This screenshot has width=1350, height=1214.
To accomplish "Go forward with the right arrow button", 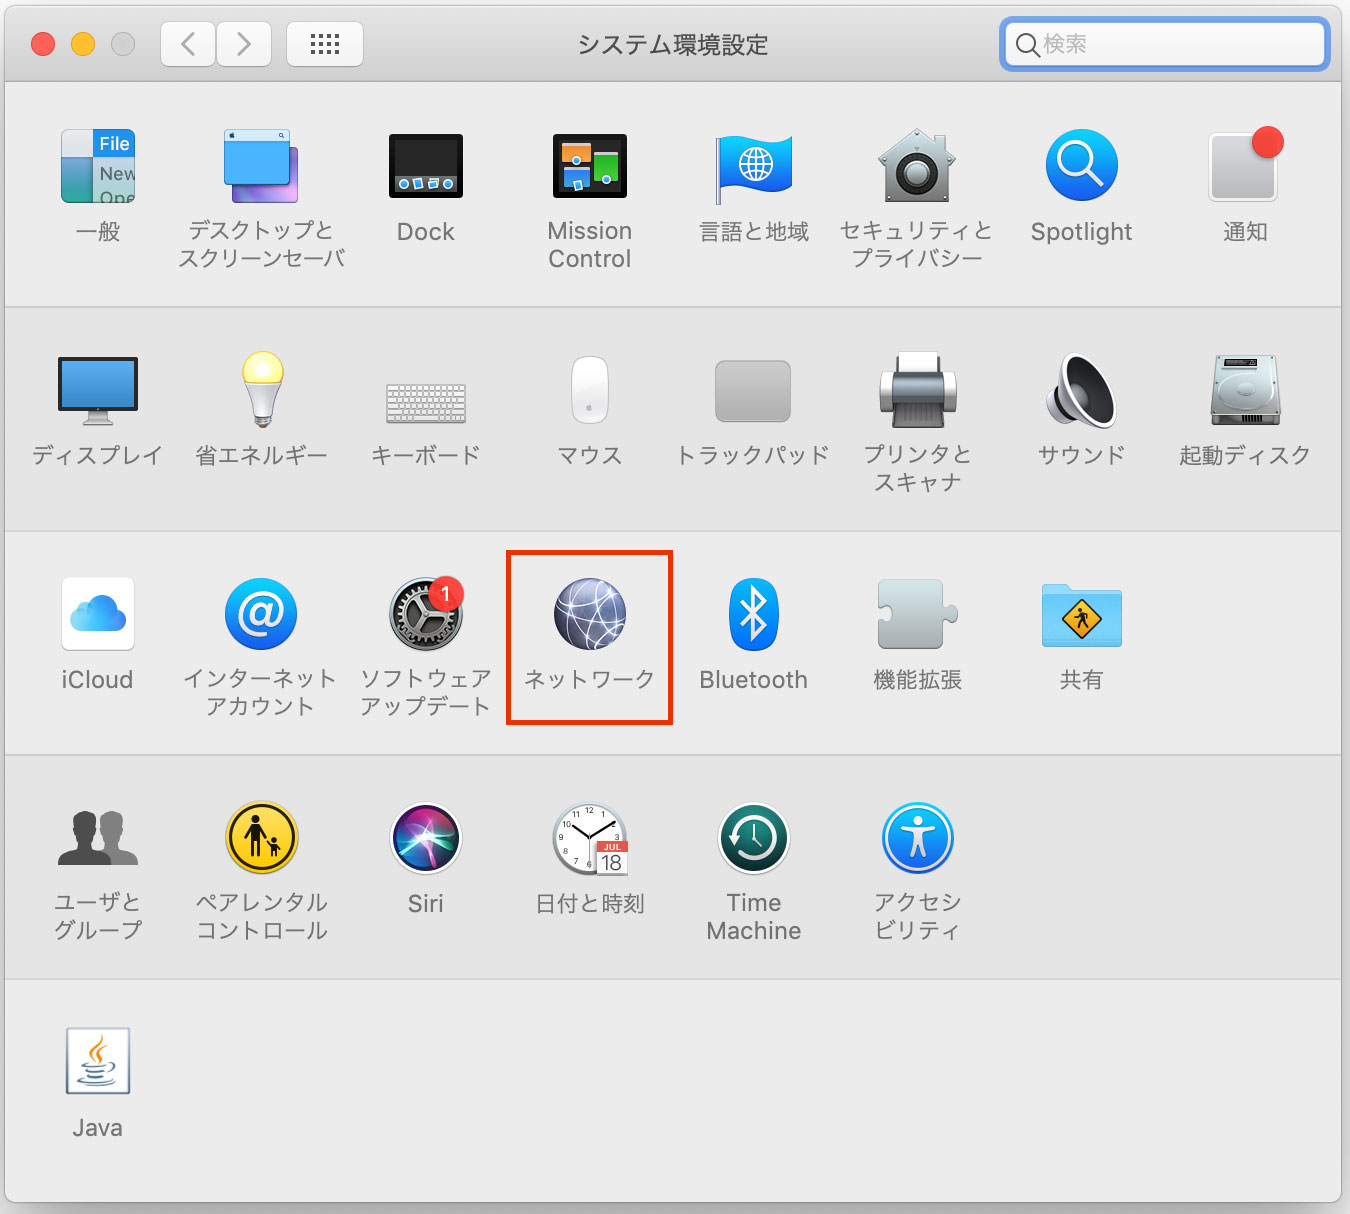I will click(244, 44).
